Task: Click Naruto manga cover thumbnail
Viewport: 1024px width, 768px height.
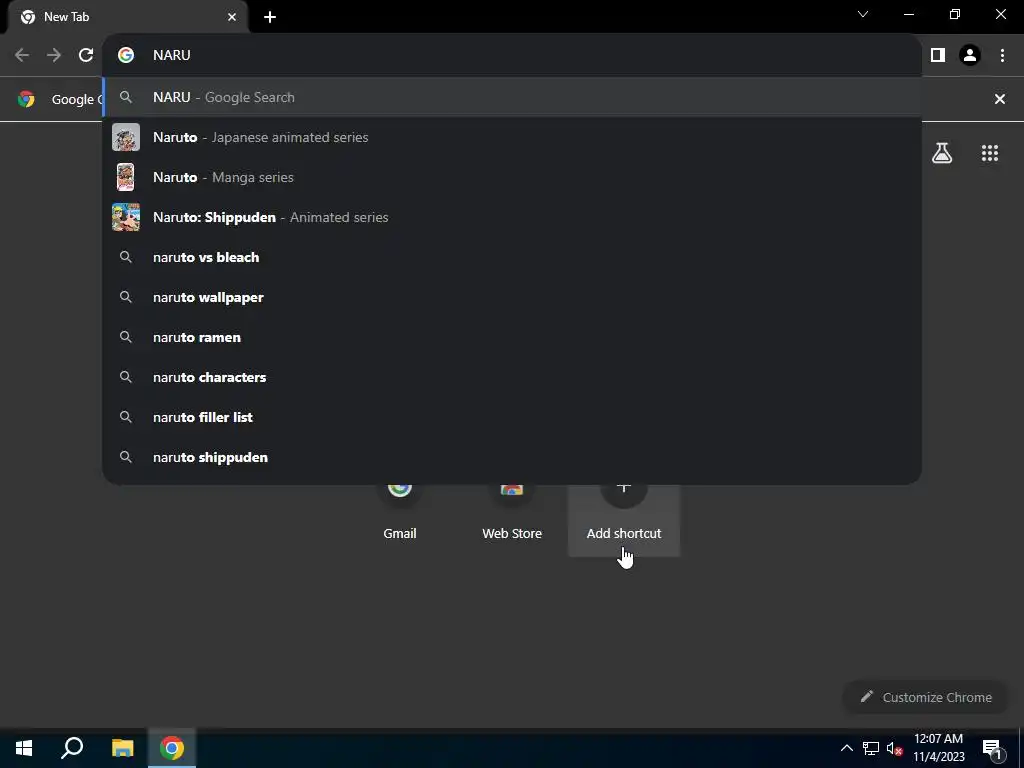Action: pyautogui.click(x=125, y=177)
